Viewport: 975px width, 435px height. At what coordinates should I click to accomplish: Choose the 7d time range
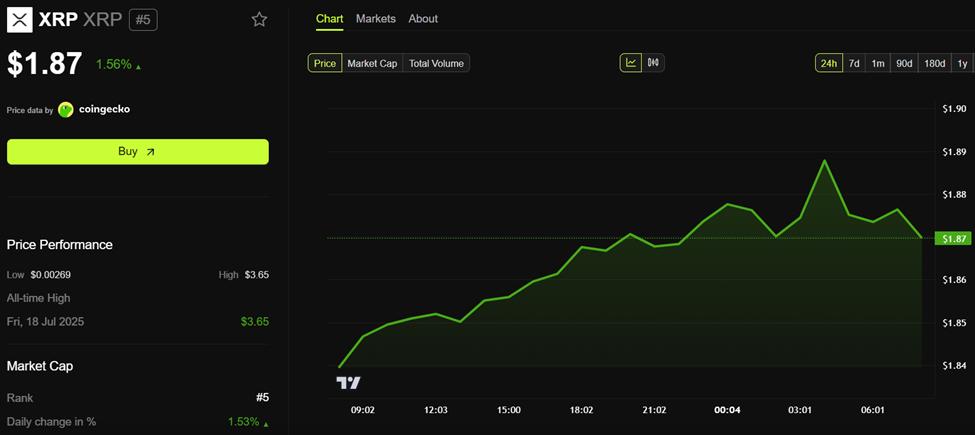pyautogui.click(x=854, y=63)
